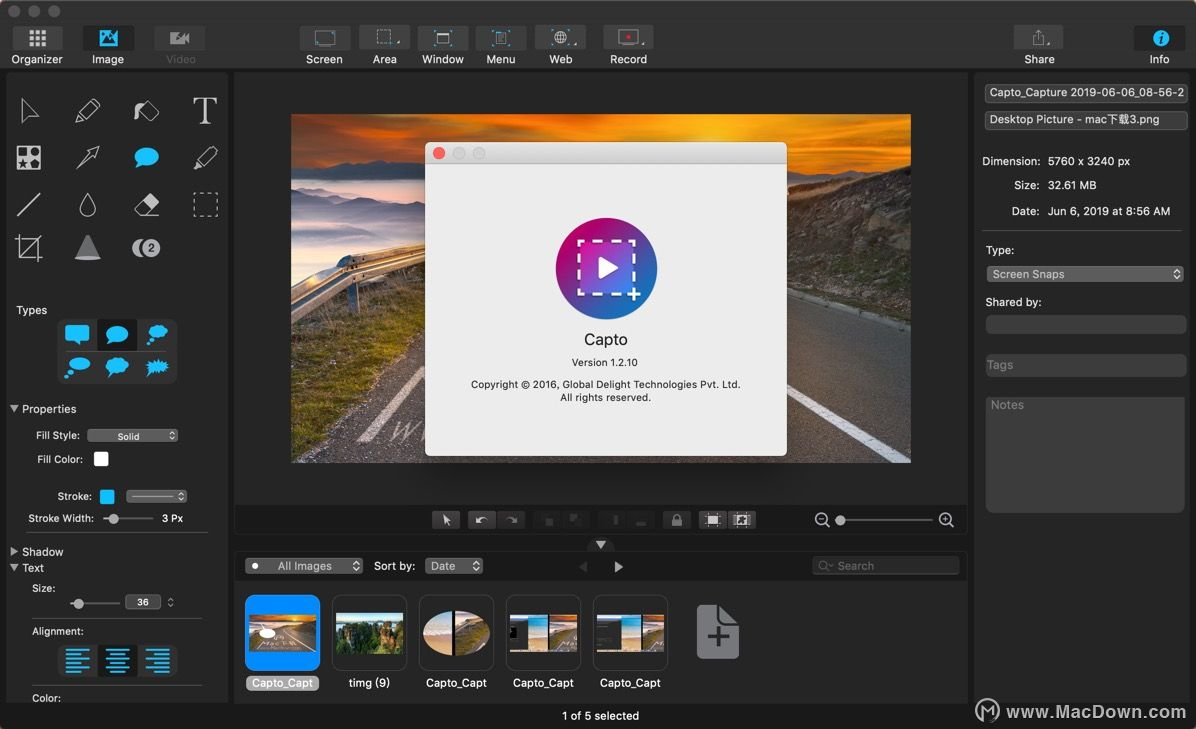This screenshot has height=729, width=1196.
Task: Pick the Eraser tool
Action: tap(147, 205)
